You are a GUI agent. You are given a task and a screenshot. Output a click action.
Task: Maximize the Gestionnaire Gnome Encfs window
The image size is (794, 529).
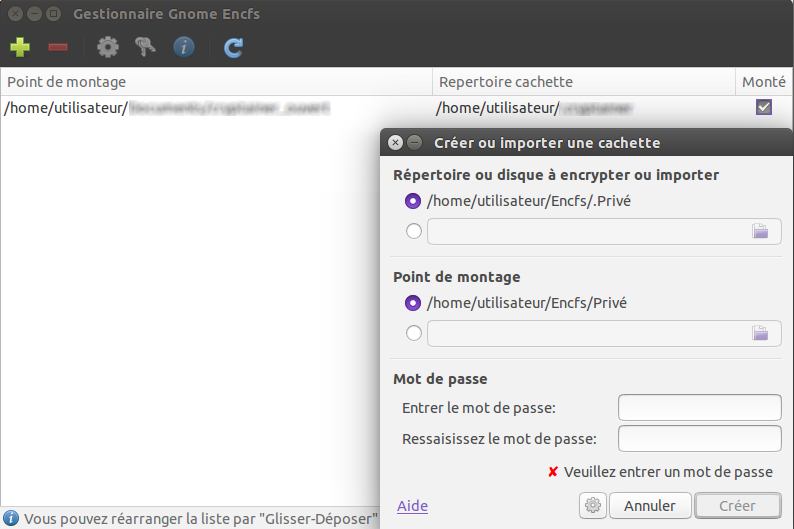(53, 14)
